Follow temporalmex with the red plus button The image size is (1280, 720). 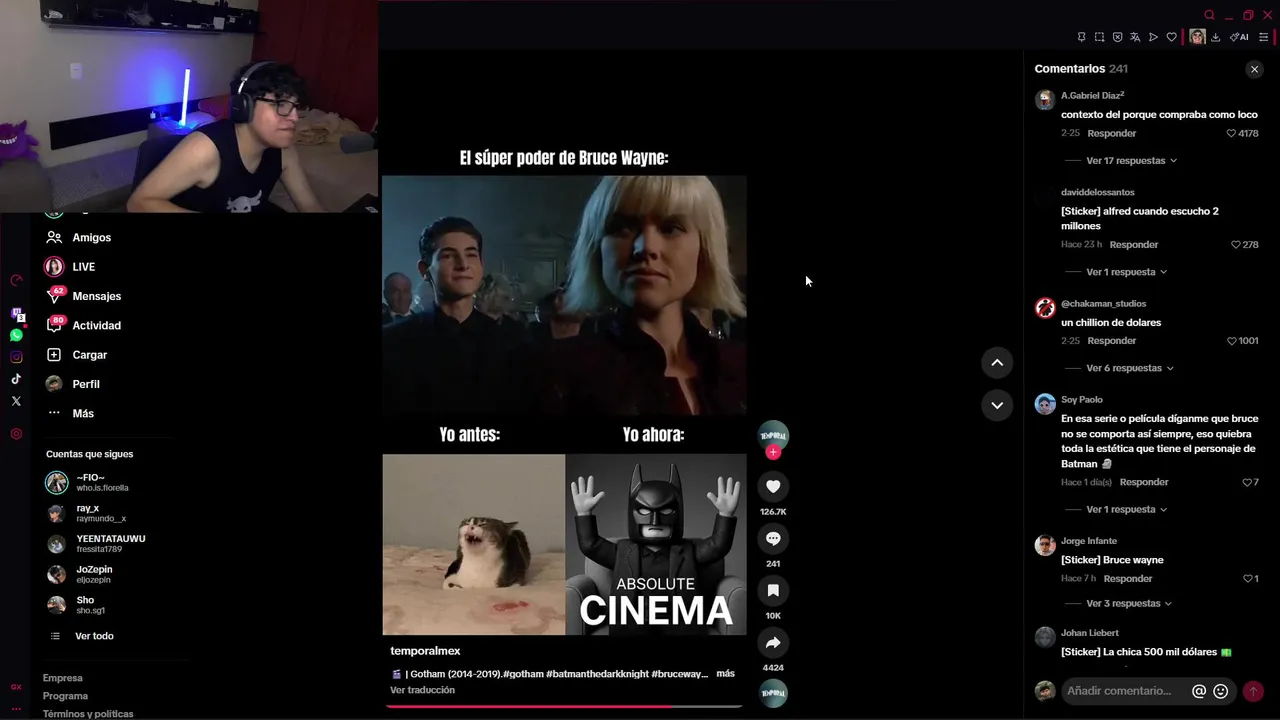click(773, 452)
